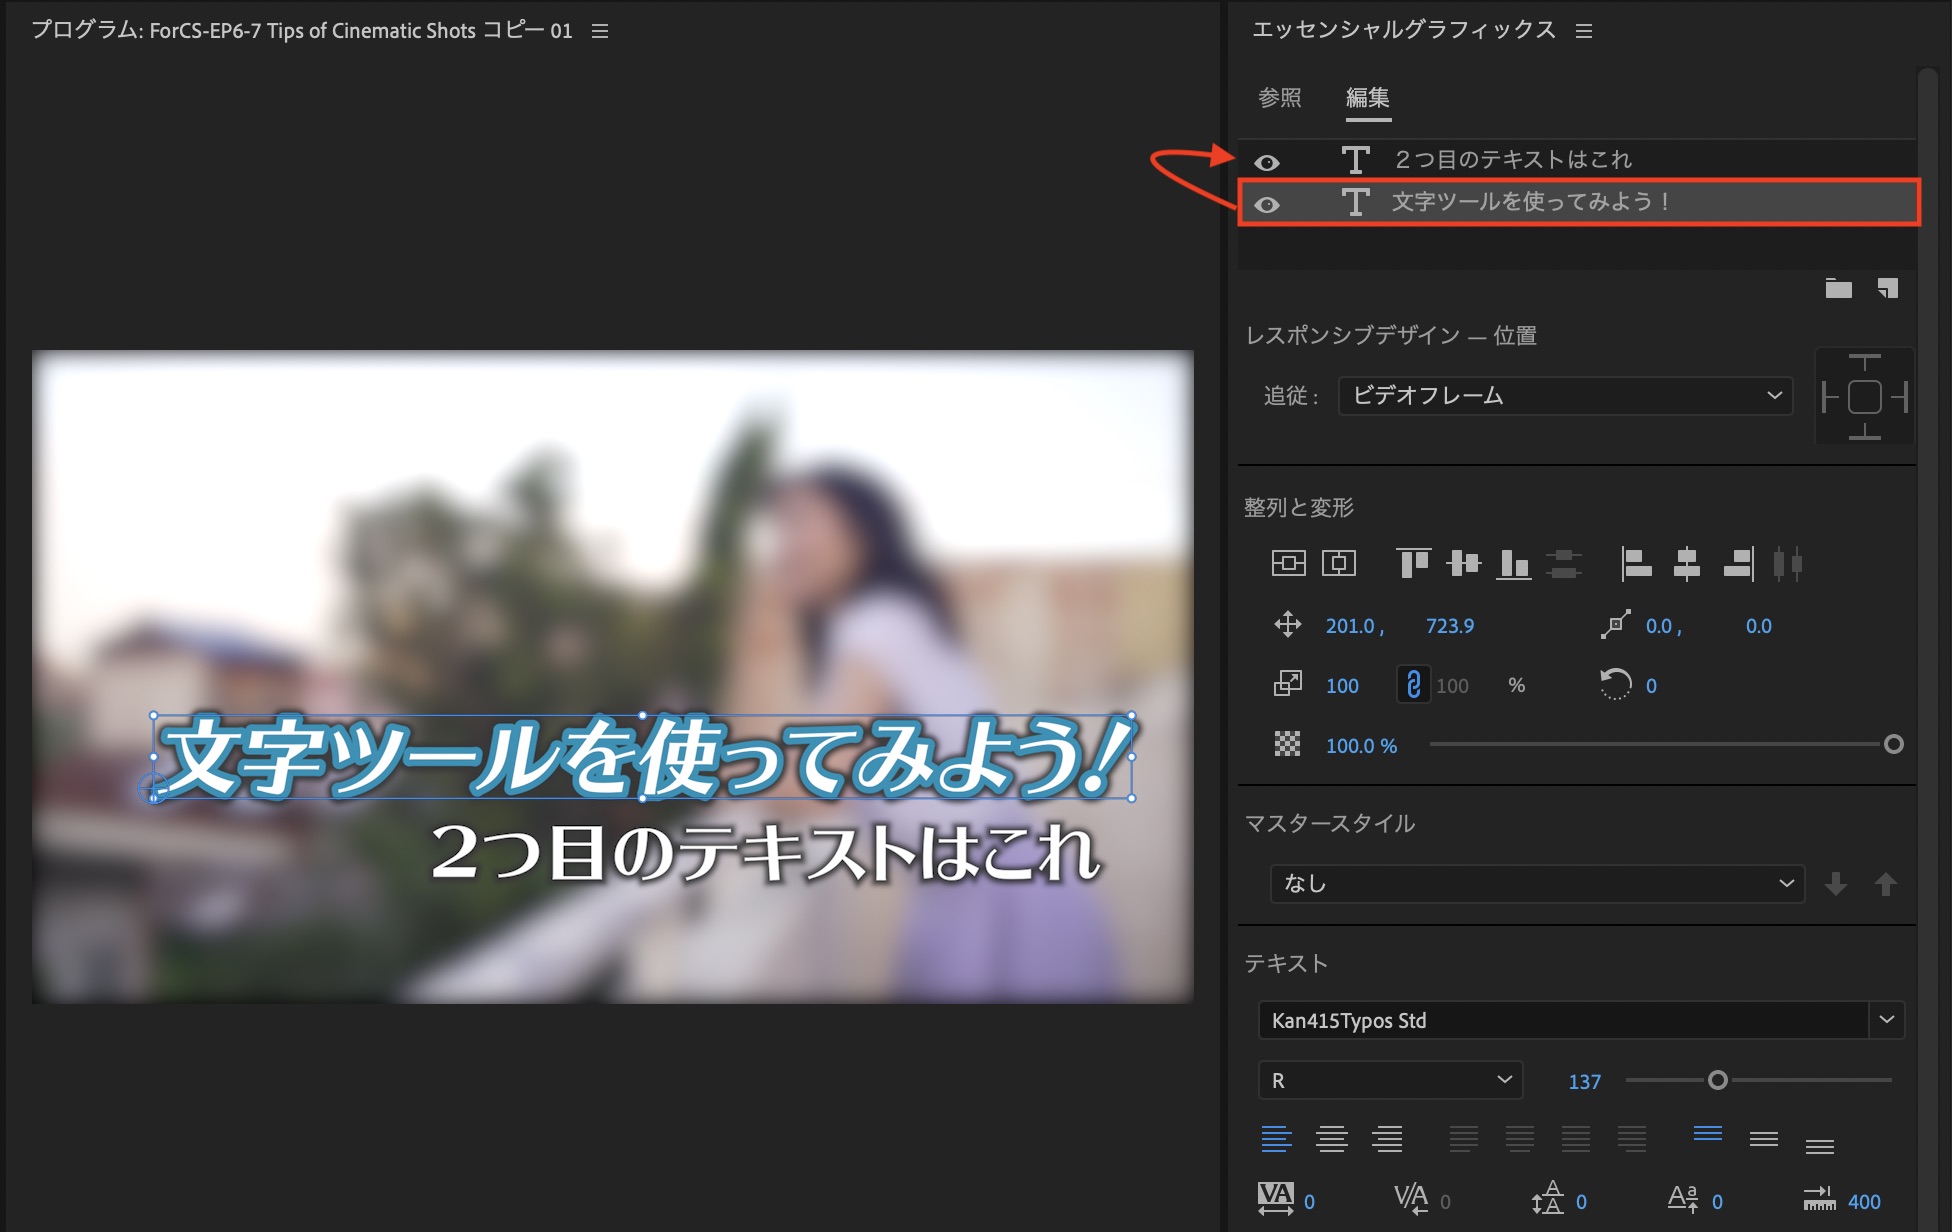Click the new layer icon
Screen dimensions: 1952x1232
[1887, 289]
